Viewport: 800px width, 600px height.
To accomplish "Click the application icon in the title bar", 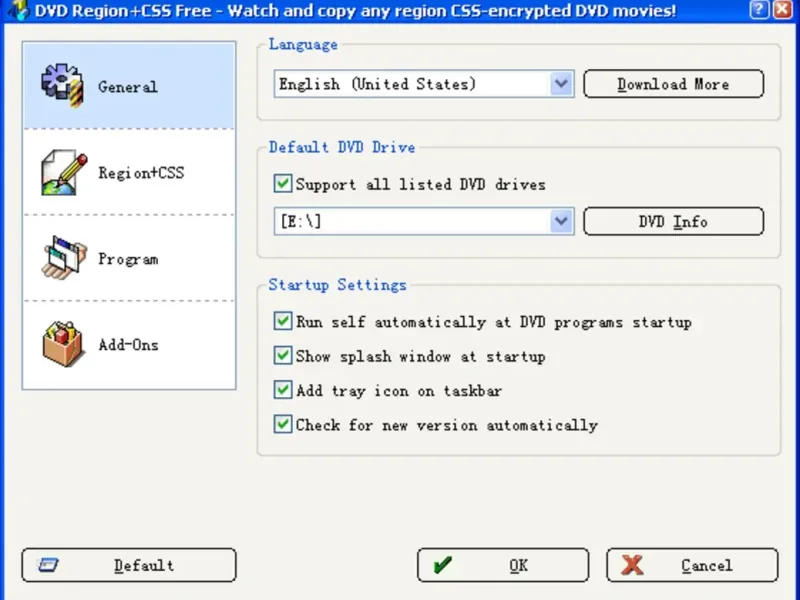I will coord(19,10).
